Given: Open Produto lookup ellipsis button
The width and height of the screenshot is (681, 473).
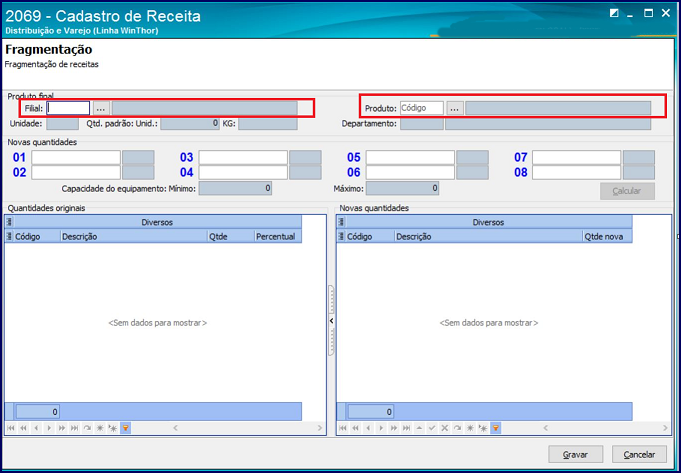Looking at the screenshot, I should click(454, 108).
